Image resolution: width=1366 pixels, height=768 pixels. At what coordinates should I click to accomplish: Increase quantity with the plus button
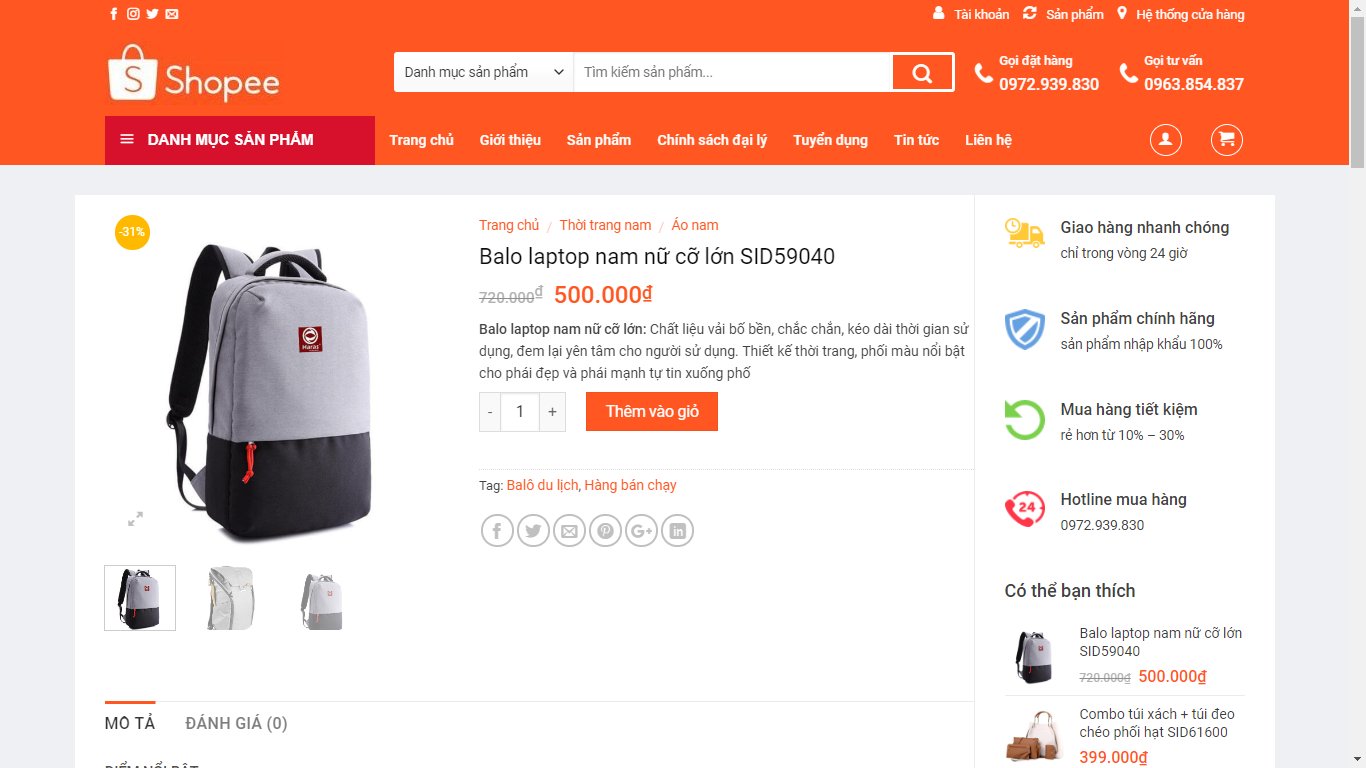(552, 412)
